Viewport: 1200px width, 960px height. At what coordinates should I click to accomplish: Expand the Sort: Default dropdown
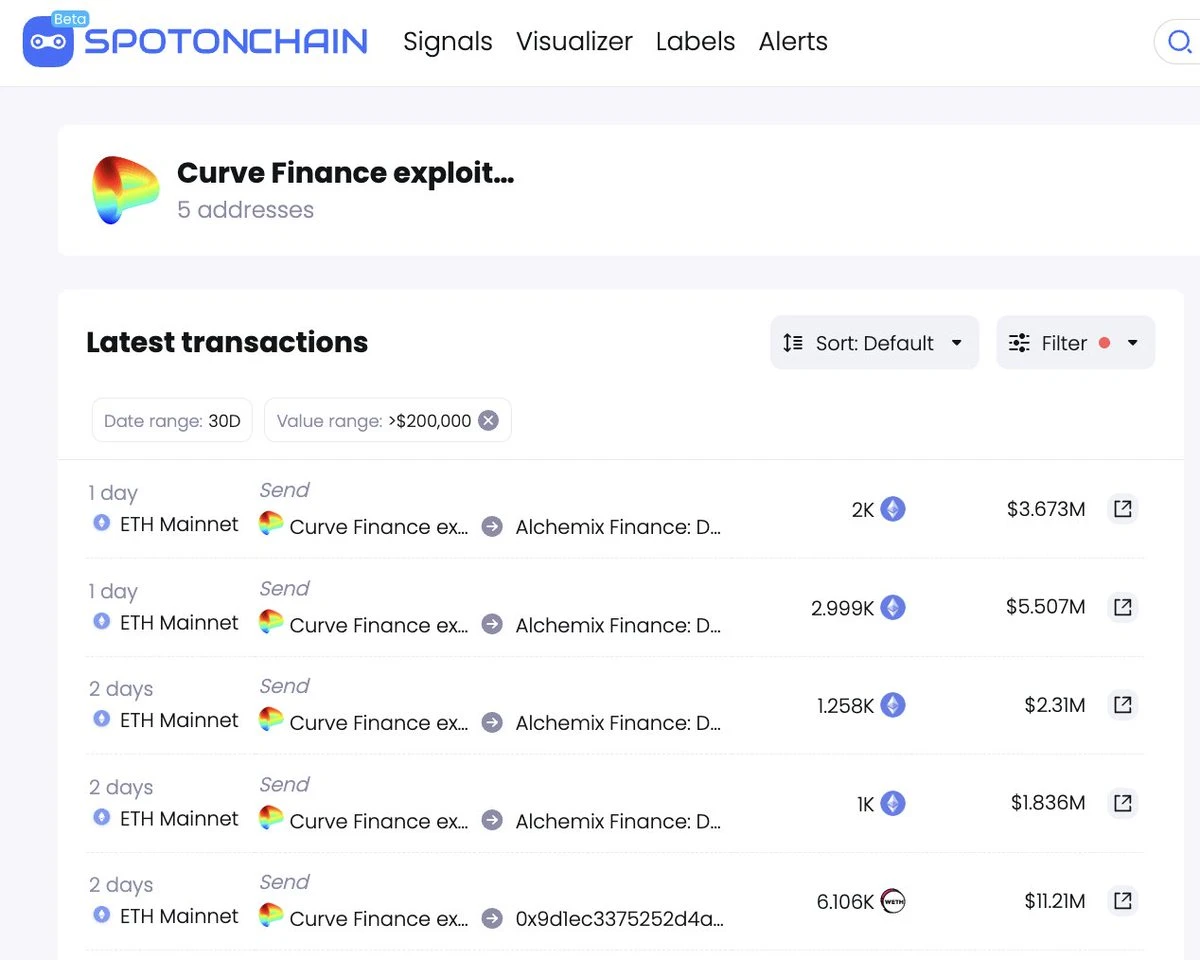pos(873,343)
